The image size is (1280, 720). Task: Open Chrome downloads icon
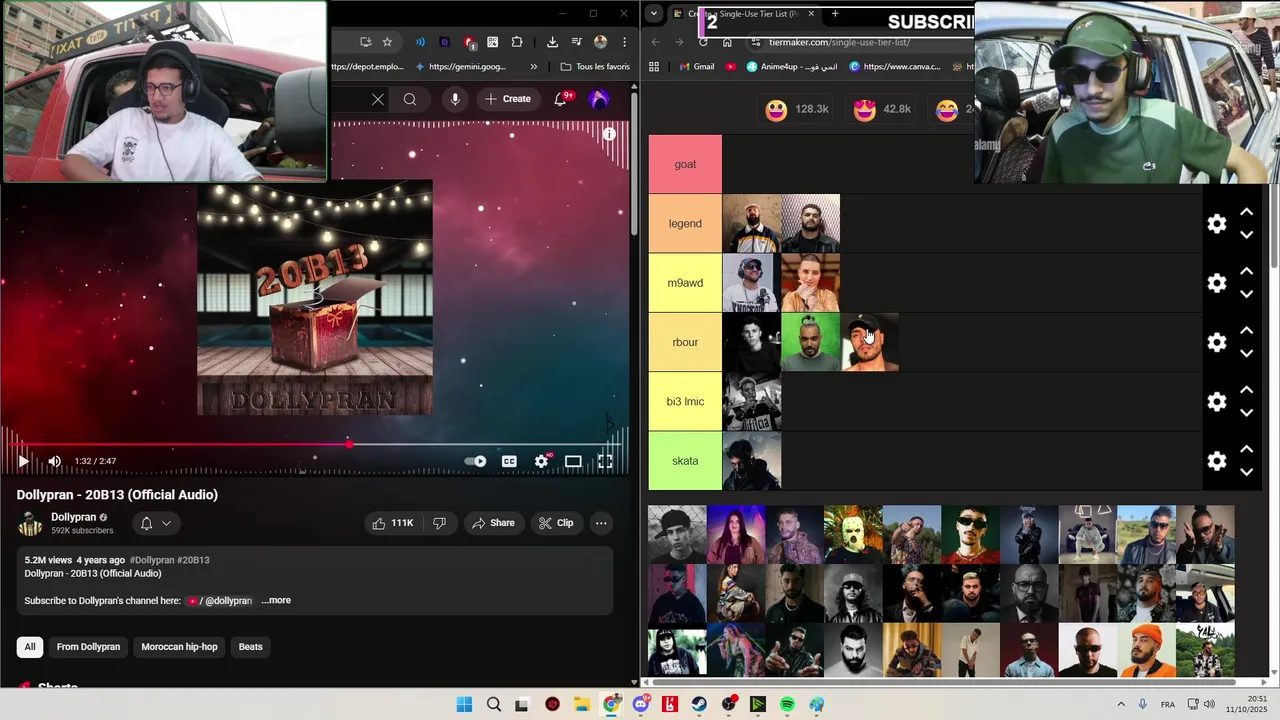(552, 42)
